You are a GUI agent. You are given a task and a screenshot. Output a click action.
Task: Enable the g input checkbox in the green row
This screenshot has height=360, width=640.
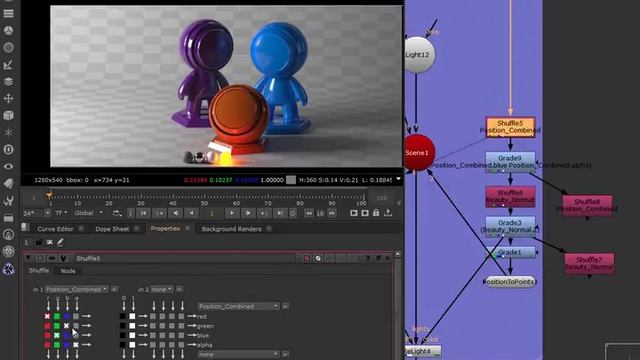point(57,326)
